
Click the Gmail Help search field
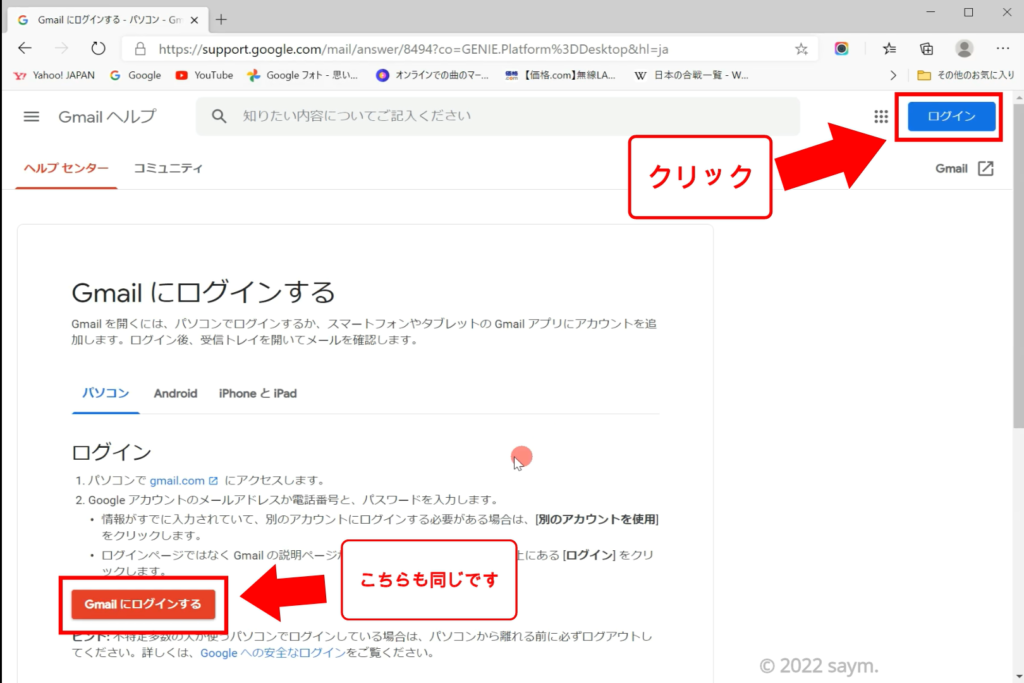(x=500, y=116)
